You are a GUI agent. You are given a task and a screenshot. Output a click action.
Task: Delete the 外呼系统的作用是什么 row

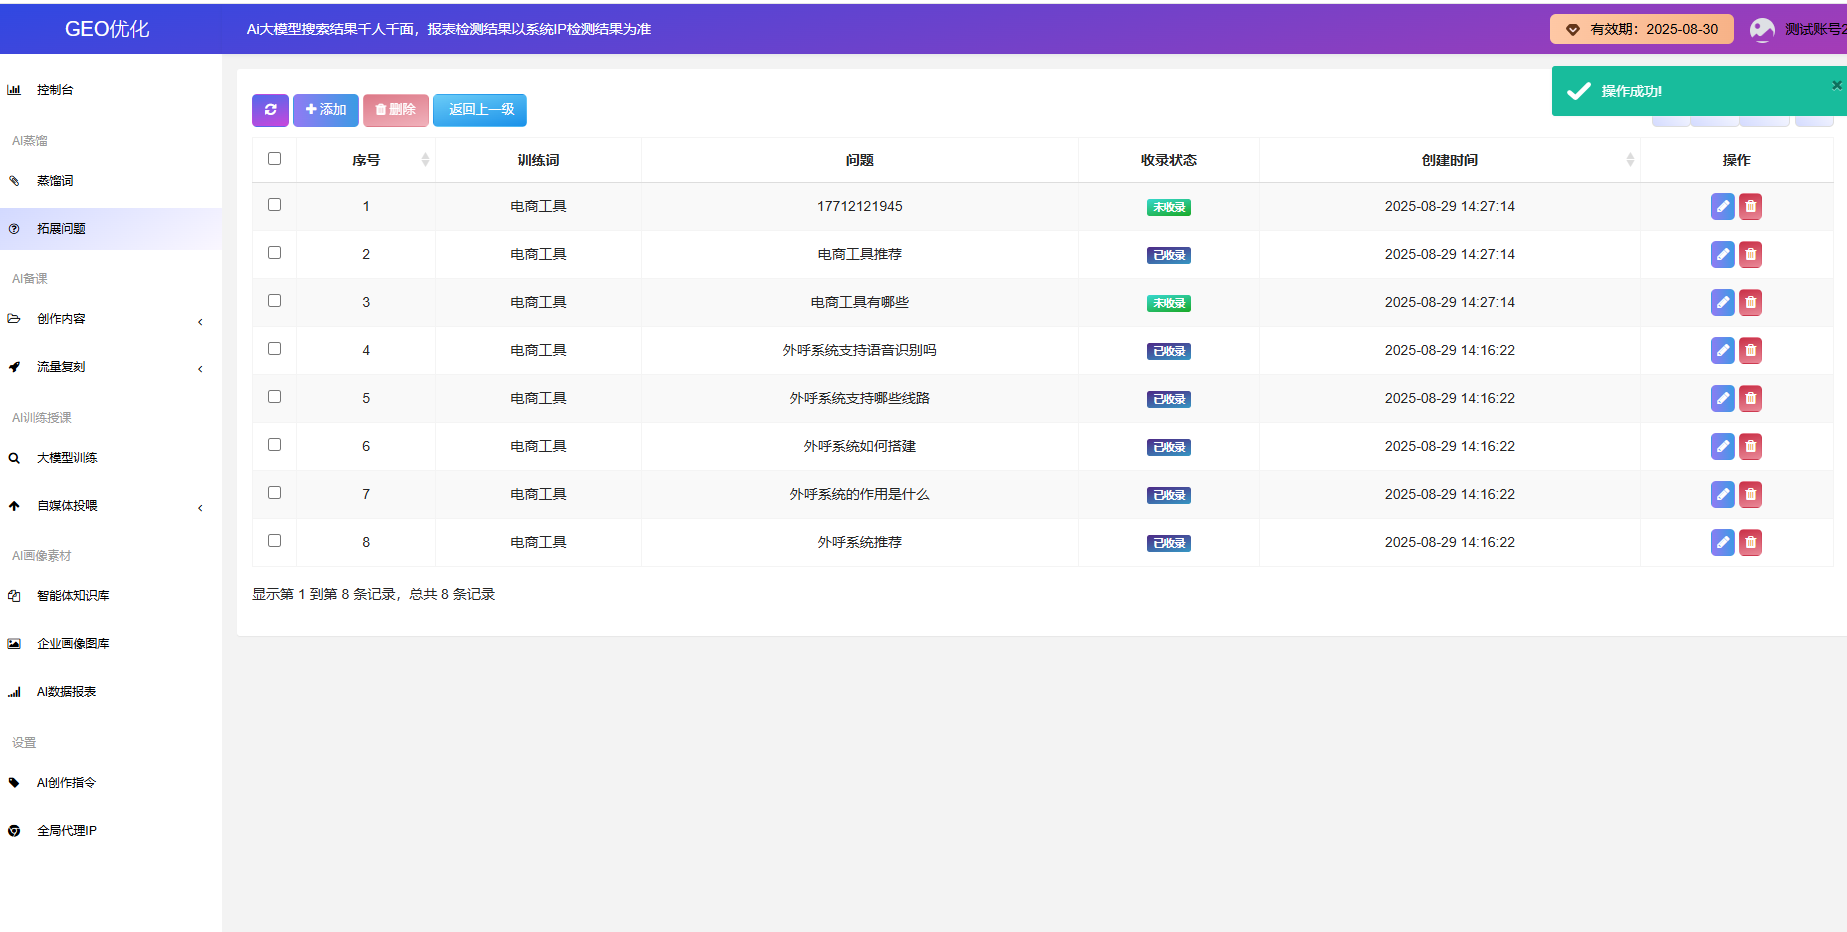click(x=1750, y=495)
